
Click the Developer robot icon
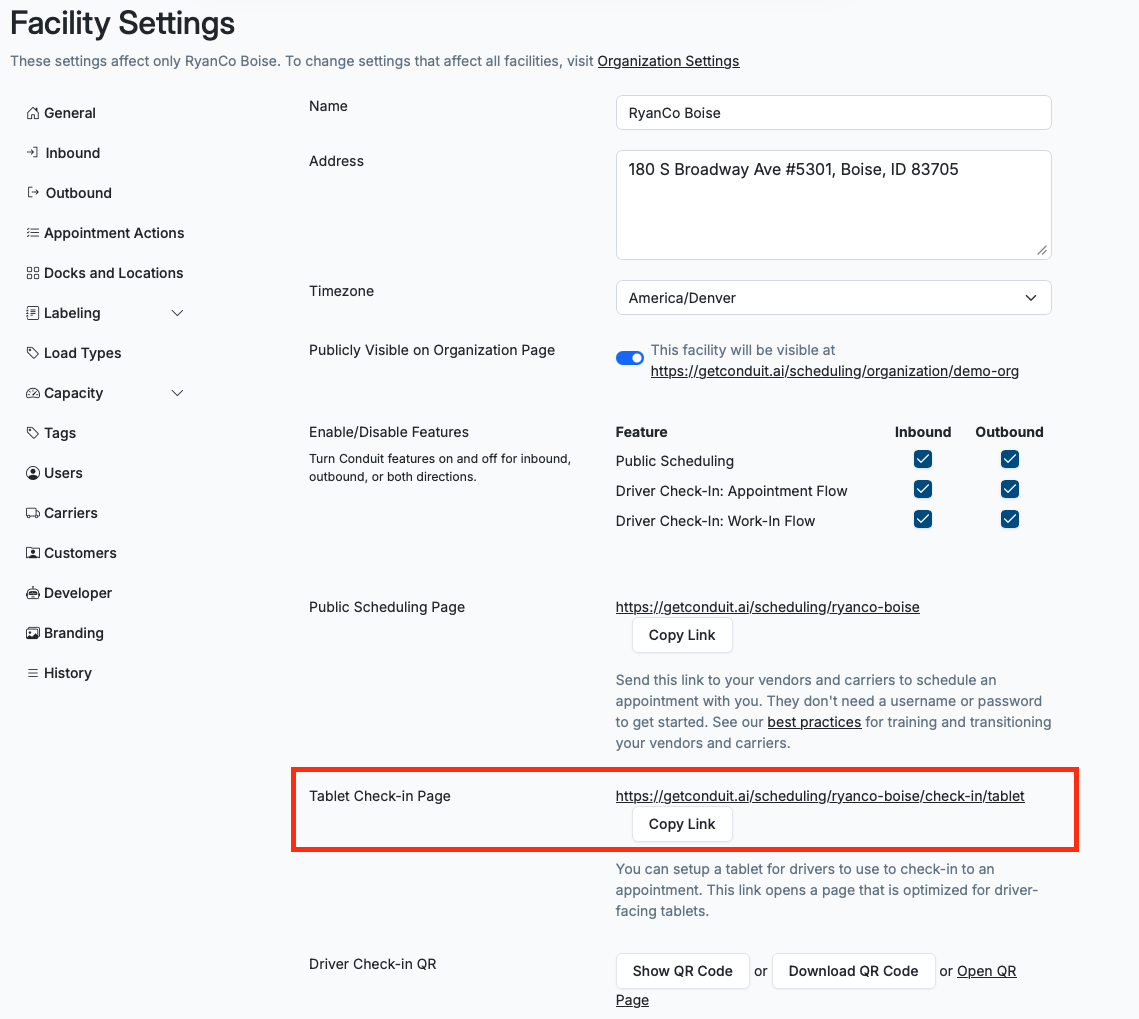[33, 593]
